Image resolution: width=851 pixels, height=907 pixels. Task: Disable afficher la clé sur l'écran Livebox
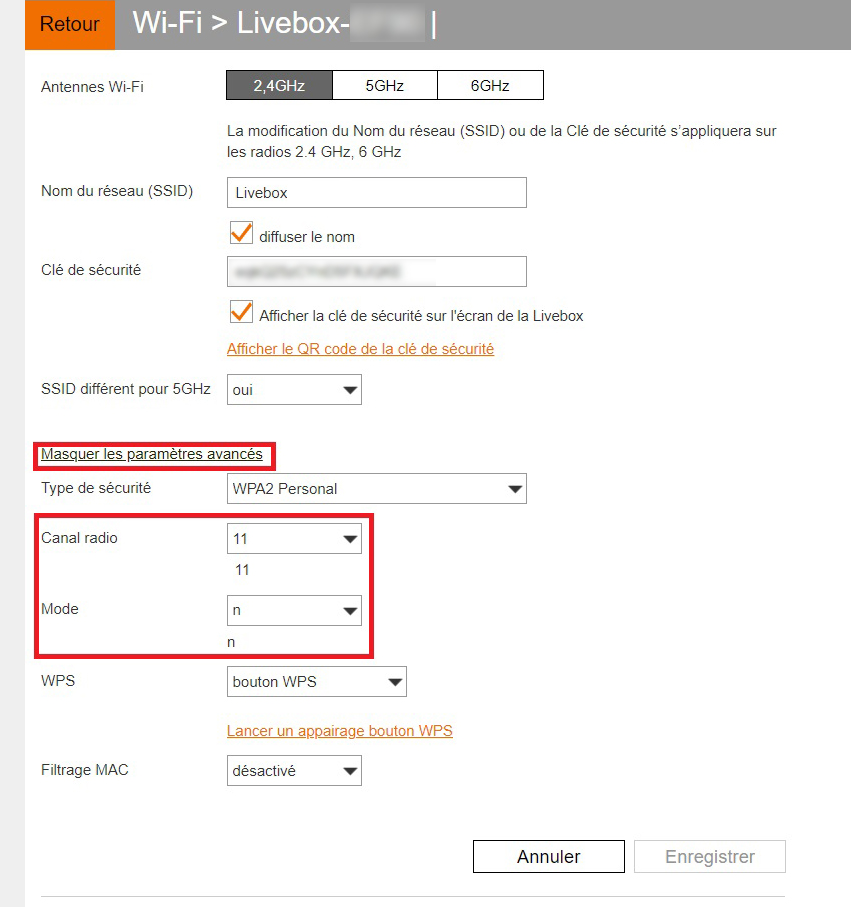pyautogui.click(x=240, y=311)
